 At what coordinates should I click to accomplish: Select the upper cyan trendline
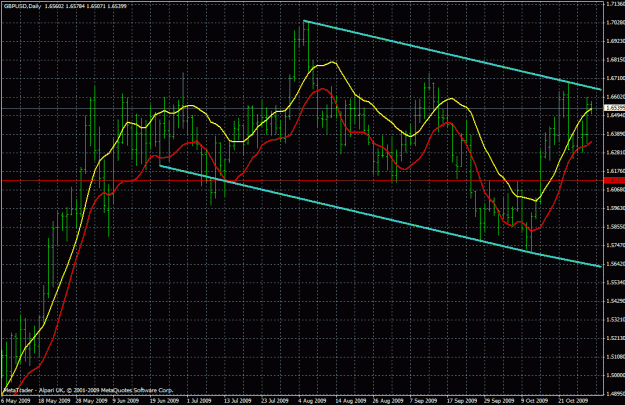click(452, 55)
